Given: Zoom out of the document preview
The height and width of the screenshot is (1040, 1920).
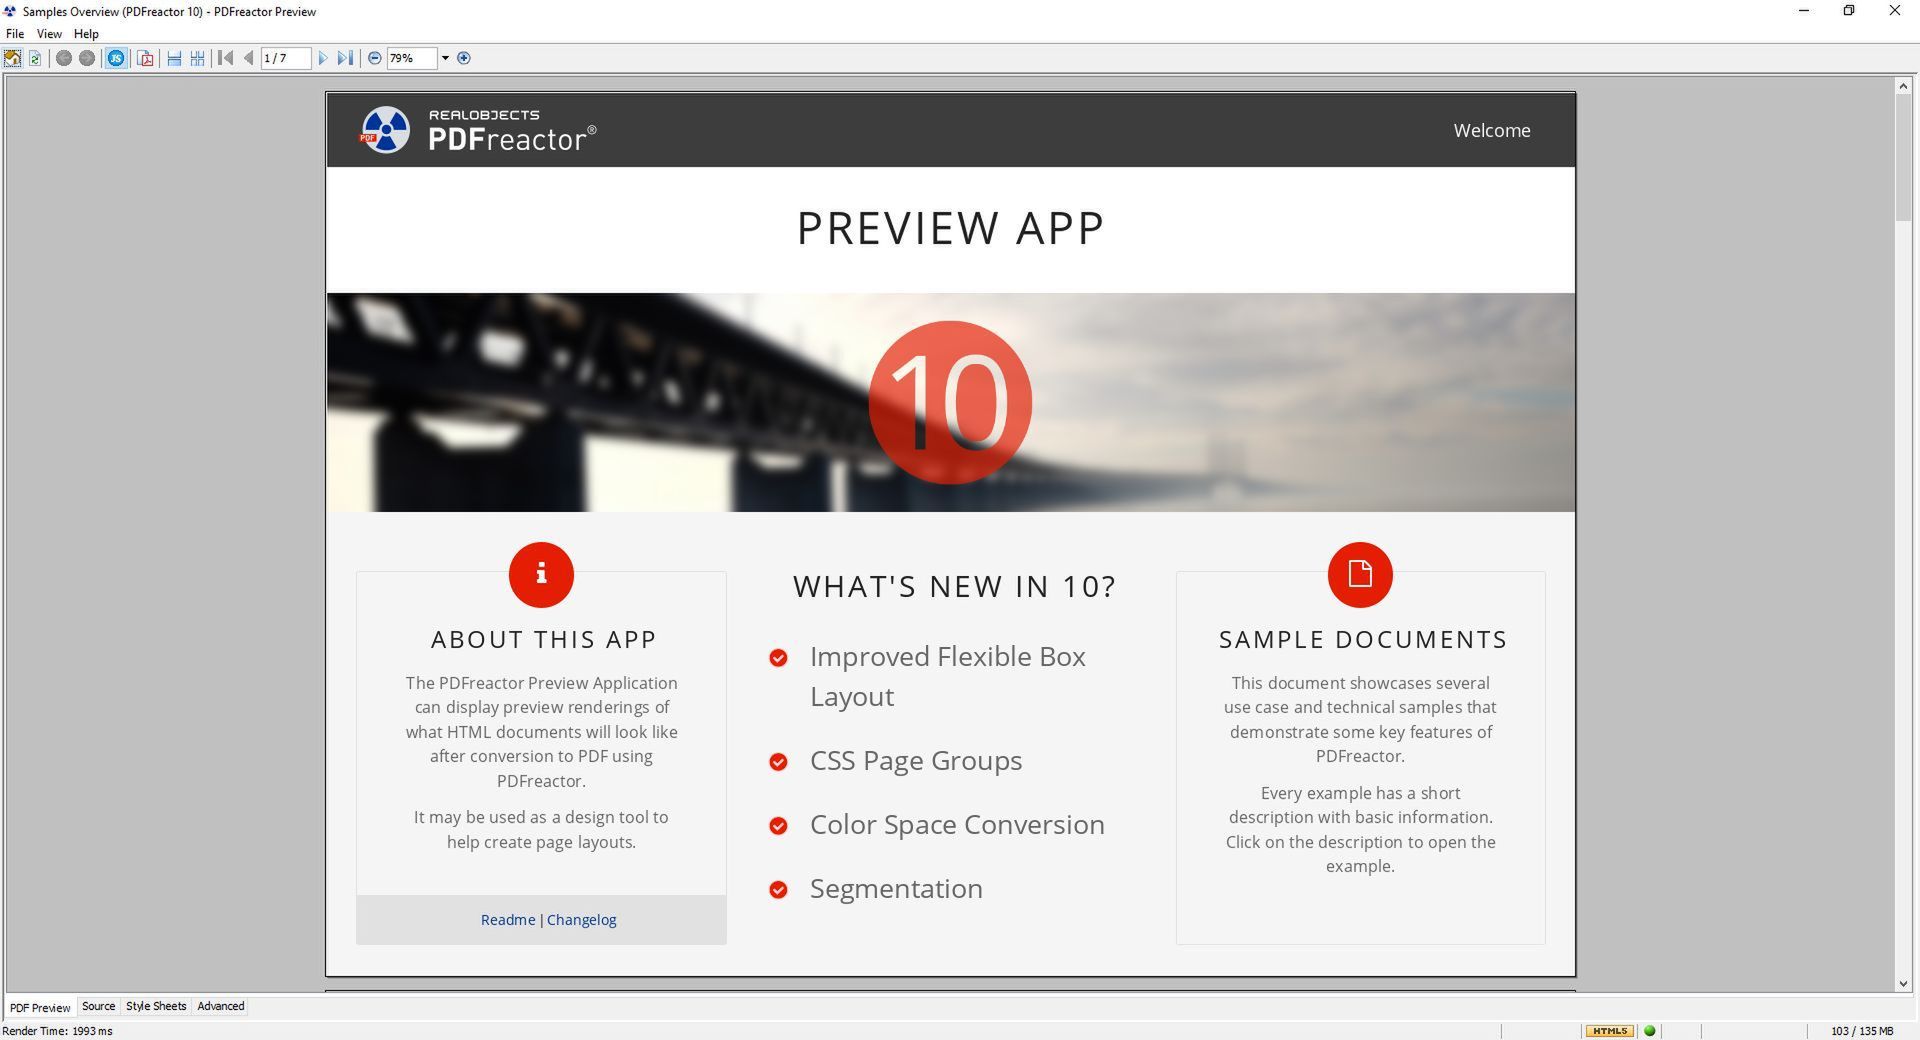Looking at the screenshot, I should point(374,58).
